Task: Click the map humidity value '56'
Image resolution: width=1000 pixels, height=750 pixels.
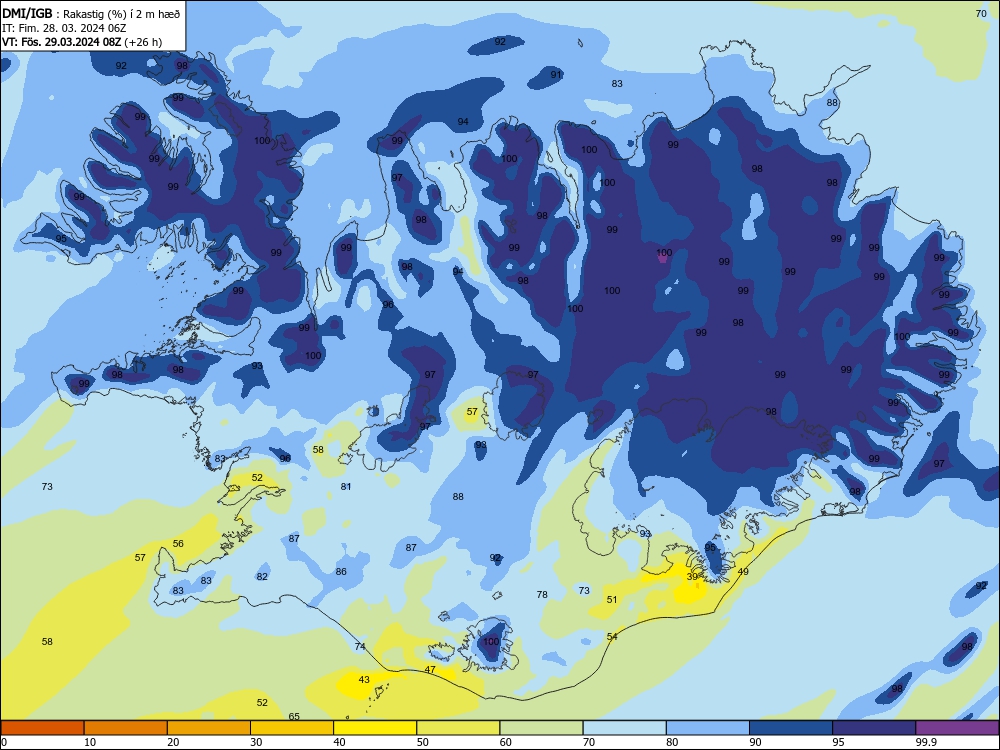Action: pos(178,544)
